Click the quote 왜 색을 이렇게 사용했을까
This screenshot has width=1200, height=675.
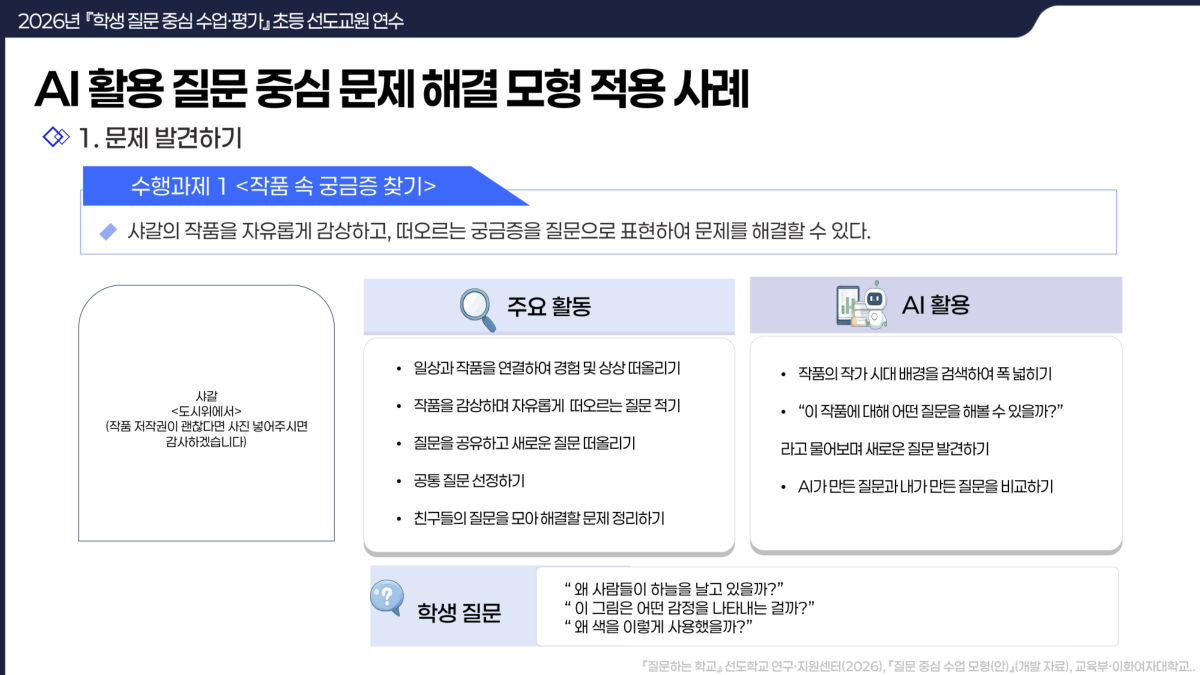(x=658, y=628)
